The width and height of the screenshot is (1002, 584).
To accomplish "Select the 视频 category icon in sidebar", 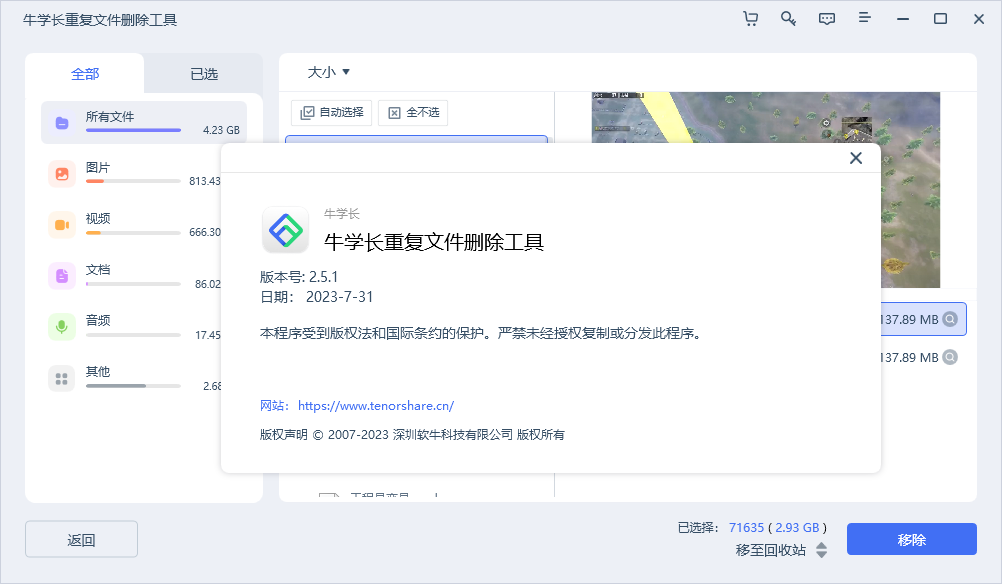I will coord(62,224).
